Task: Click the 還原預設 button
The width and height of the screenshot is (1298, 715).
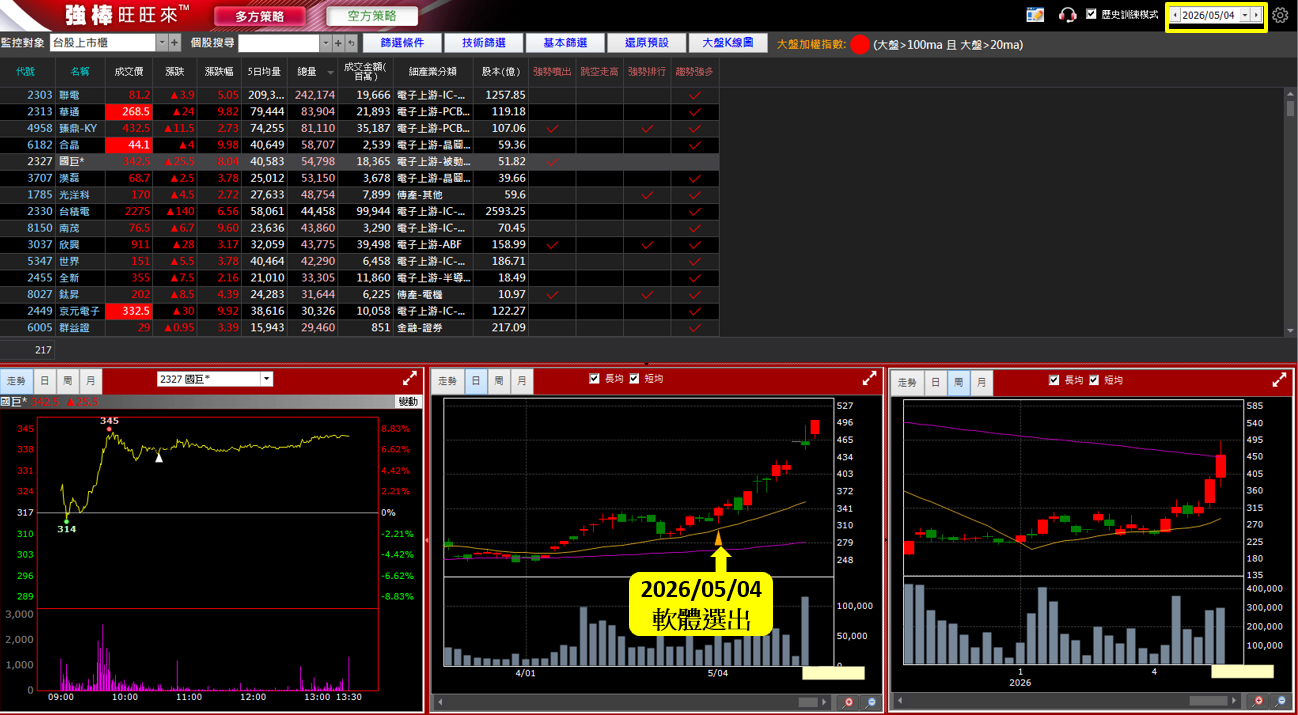Action: tap(647, 43)
